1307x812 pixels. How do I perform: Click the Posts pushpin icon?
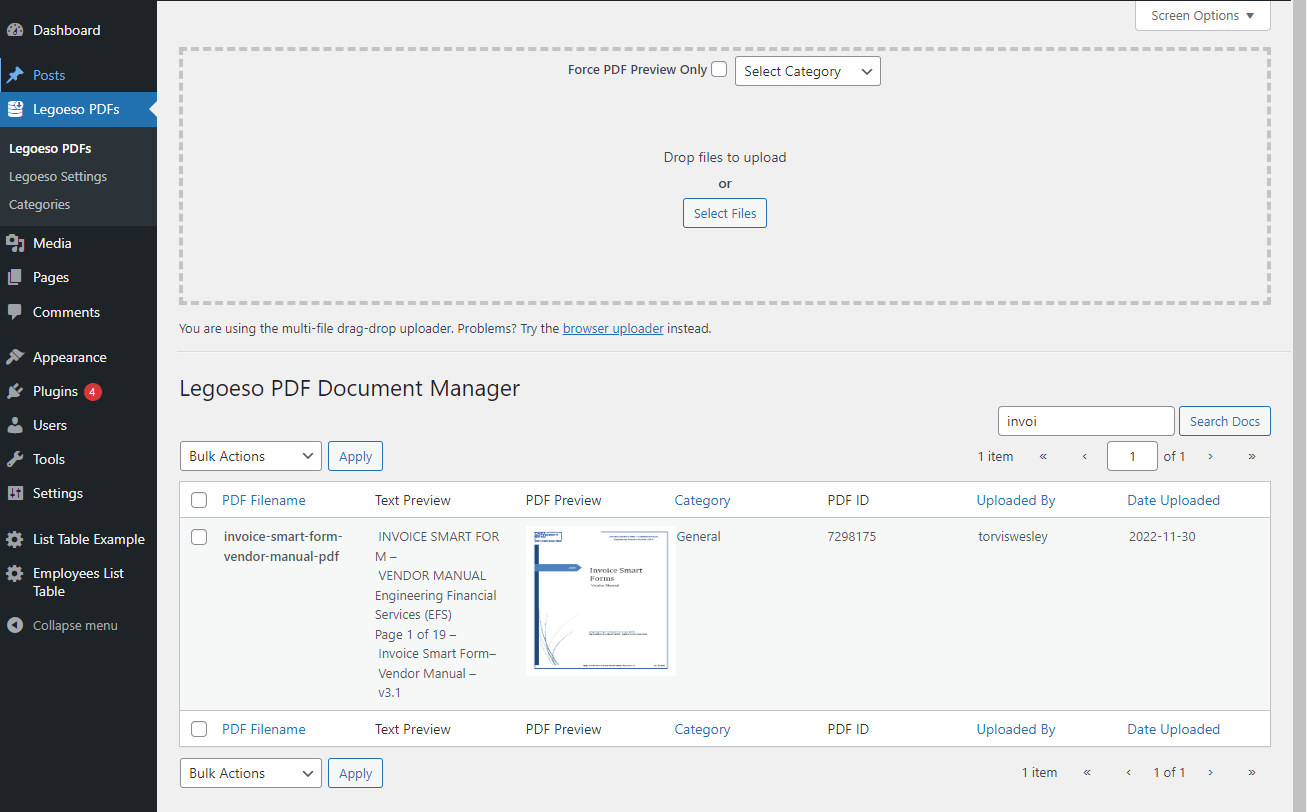click(x=15, y=75)
